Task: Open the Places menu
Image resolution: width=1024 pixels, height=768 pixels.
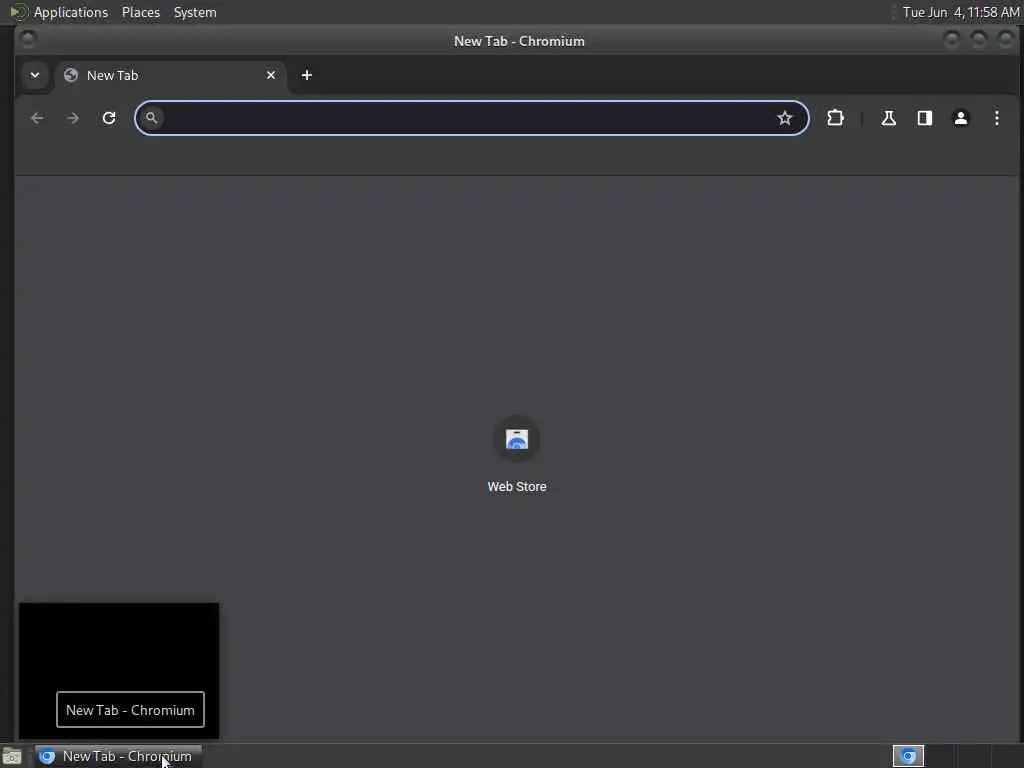Action: (x=140, y=12)
